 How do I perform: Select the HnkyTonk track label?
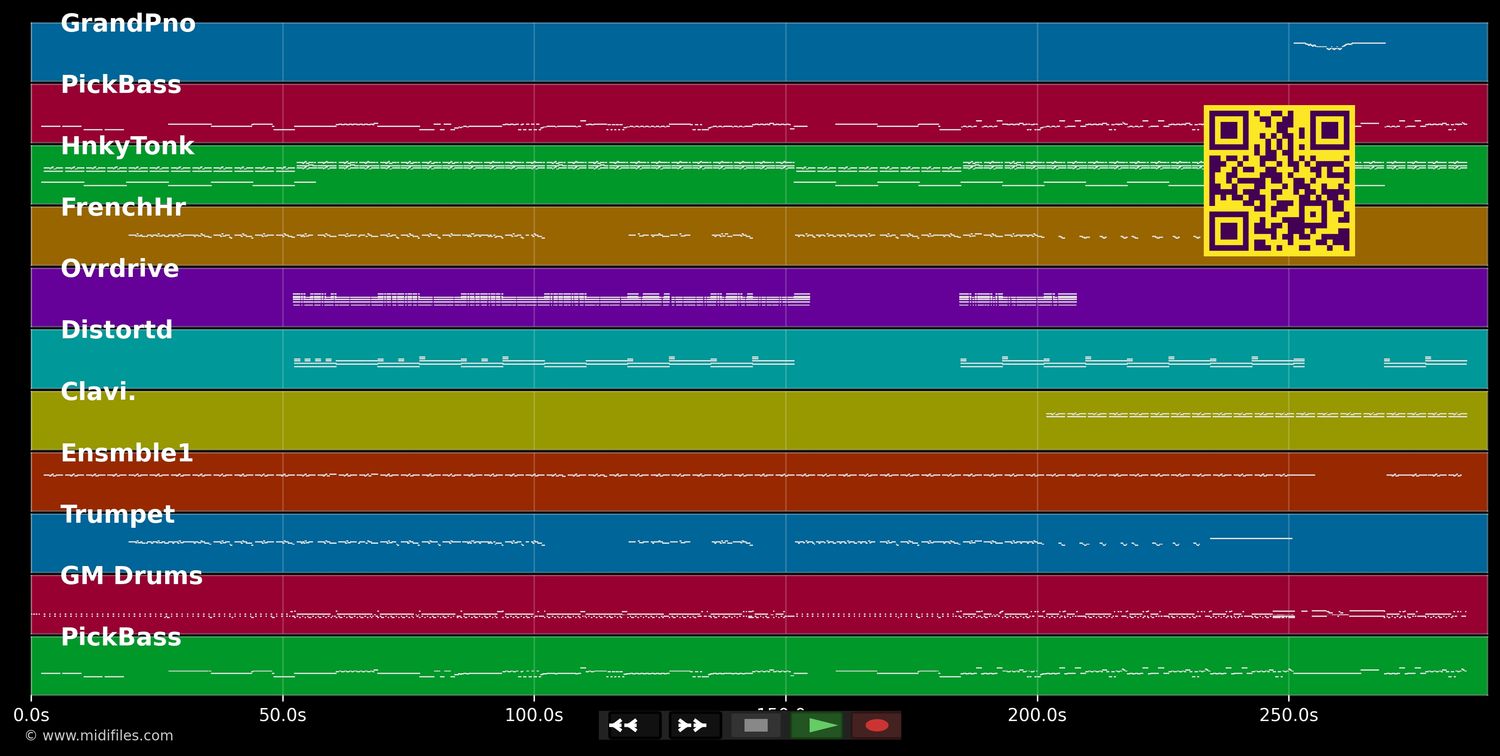(x=127, y=147)
